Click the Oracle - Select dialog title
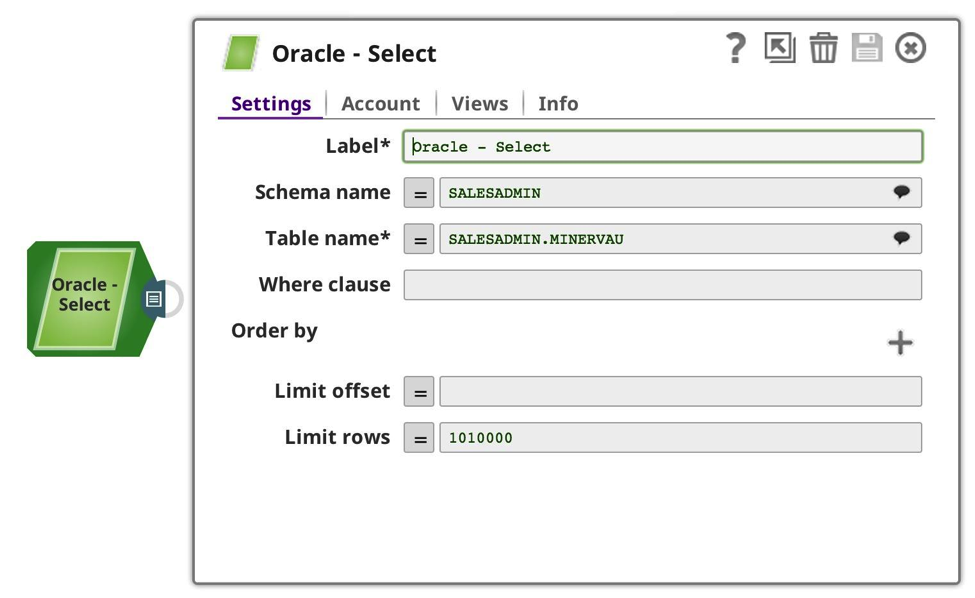 pos(354,53)
